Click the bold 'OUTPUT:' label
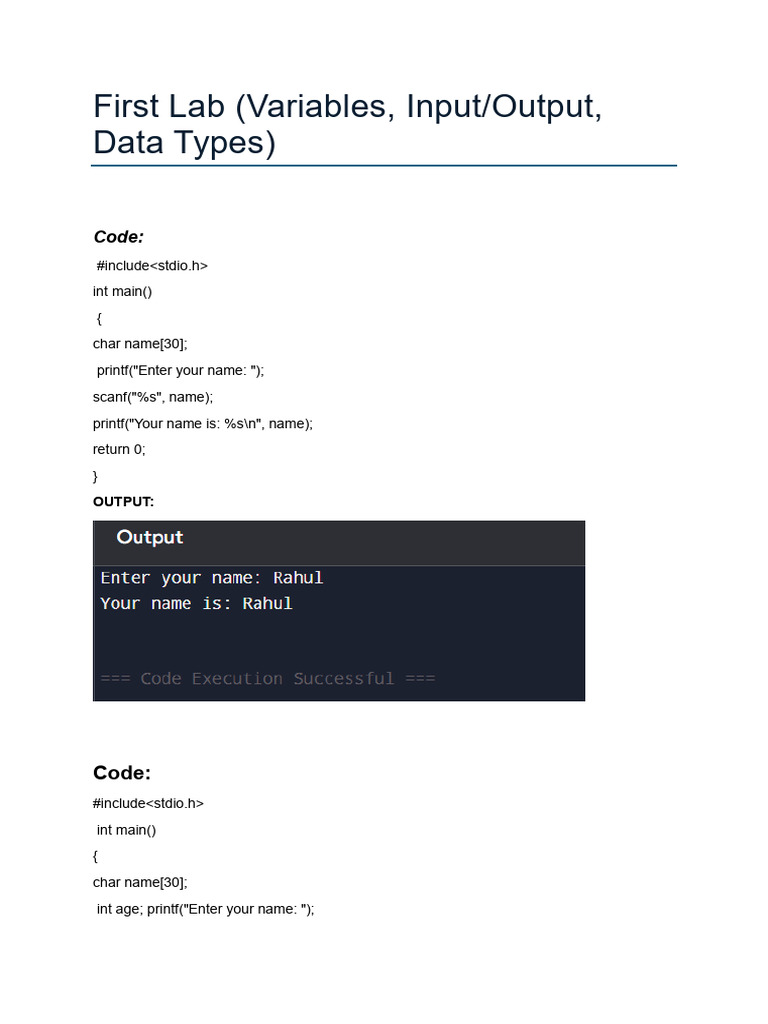Image resolution: width=768 pixels, height=1024 pixels. 123,501
